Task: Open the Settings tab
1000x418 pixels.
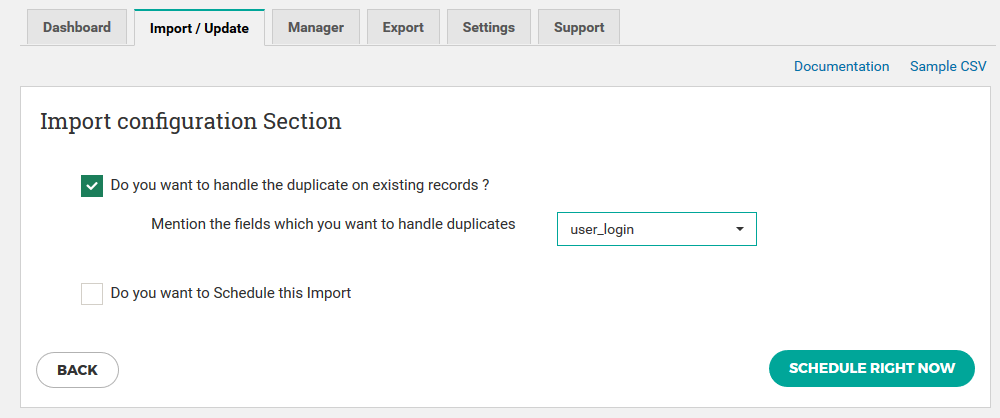Action: tap(489, 27)
